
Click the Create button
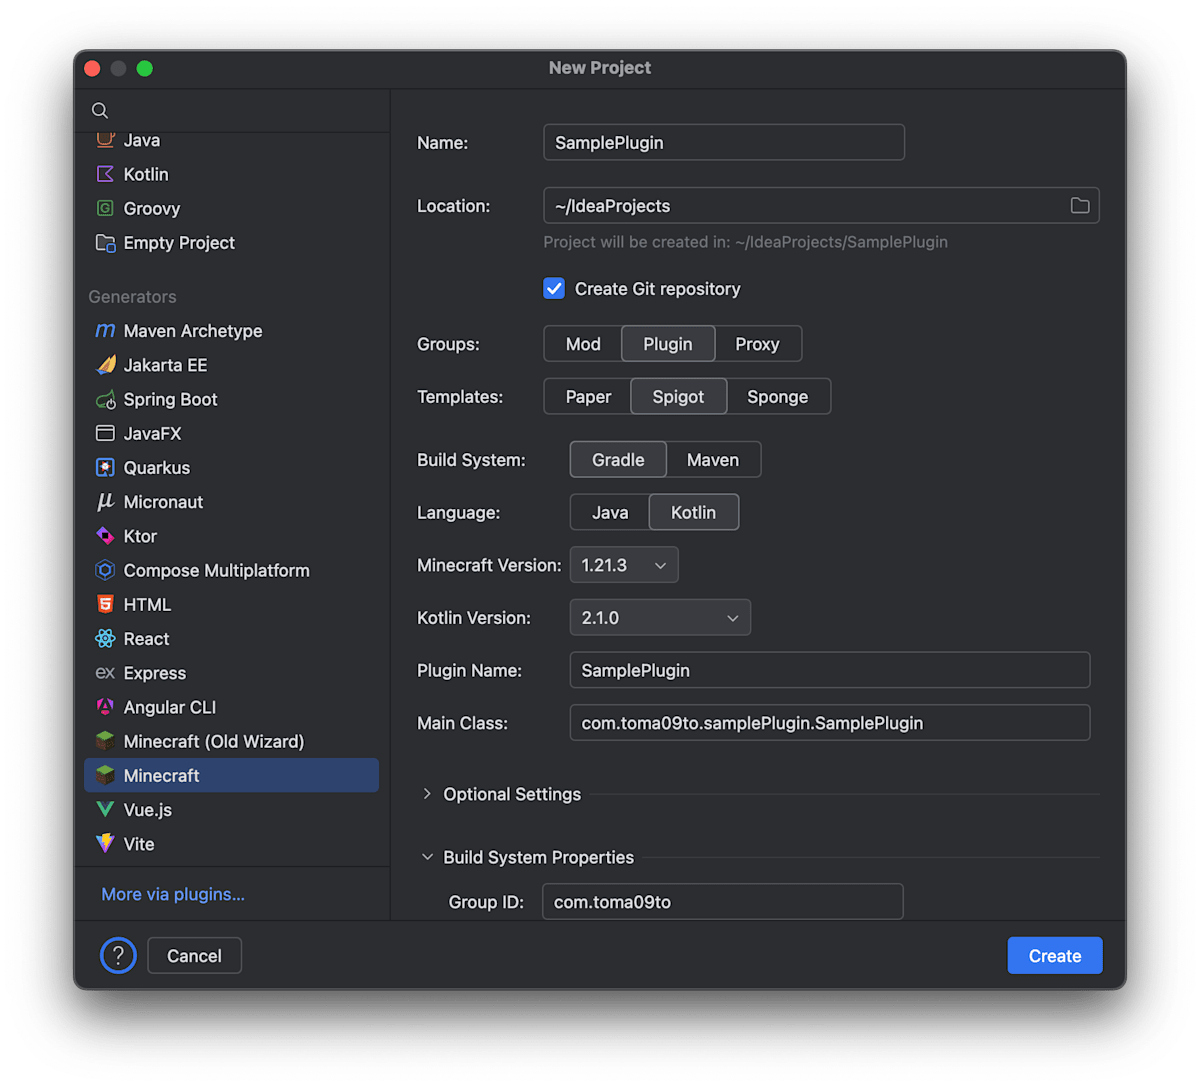[1055, 956]
